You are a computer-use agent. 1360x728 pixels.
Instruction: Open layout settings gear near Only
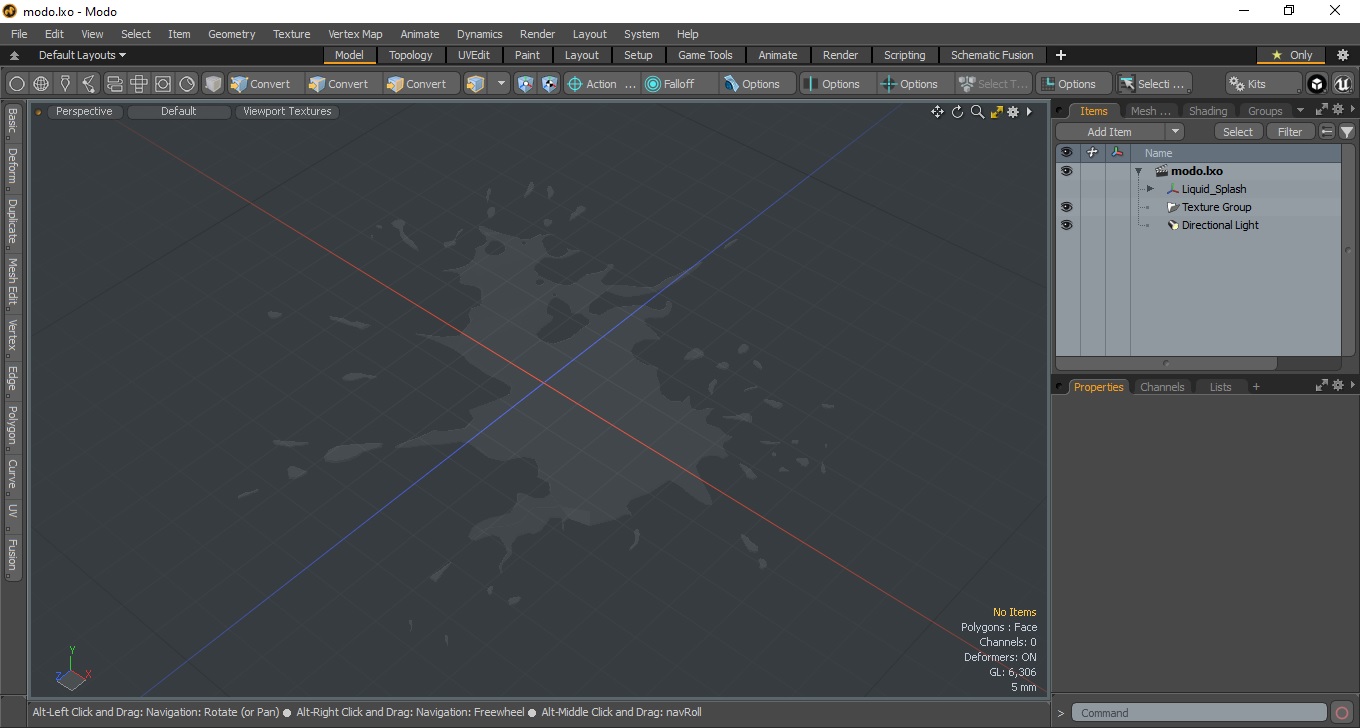click(1343, 55)
